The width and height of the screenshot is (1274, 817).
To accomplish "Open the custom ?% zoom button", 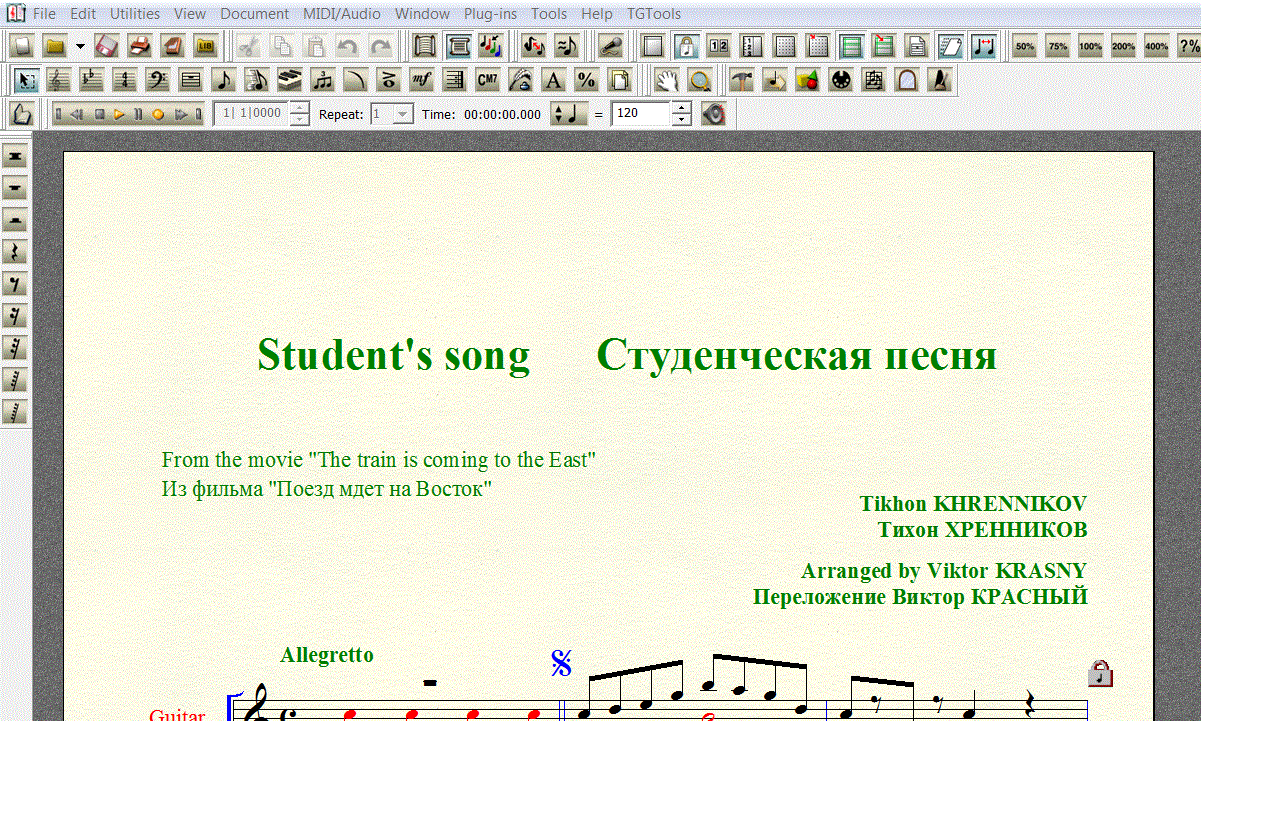I will pos(1189,46).
